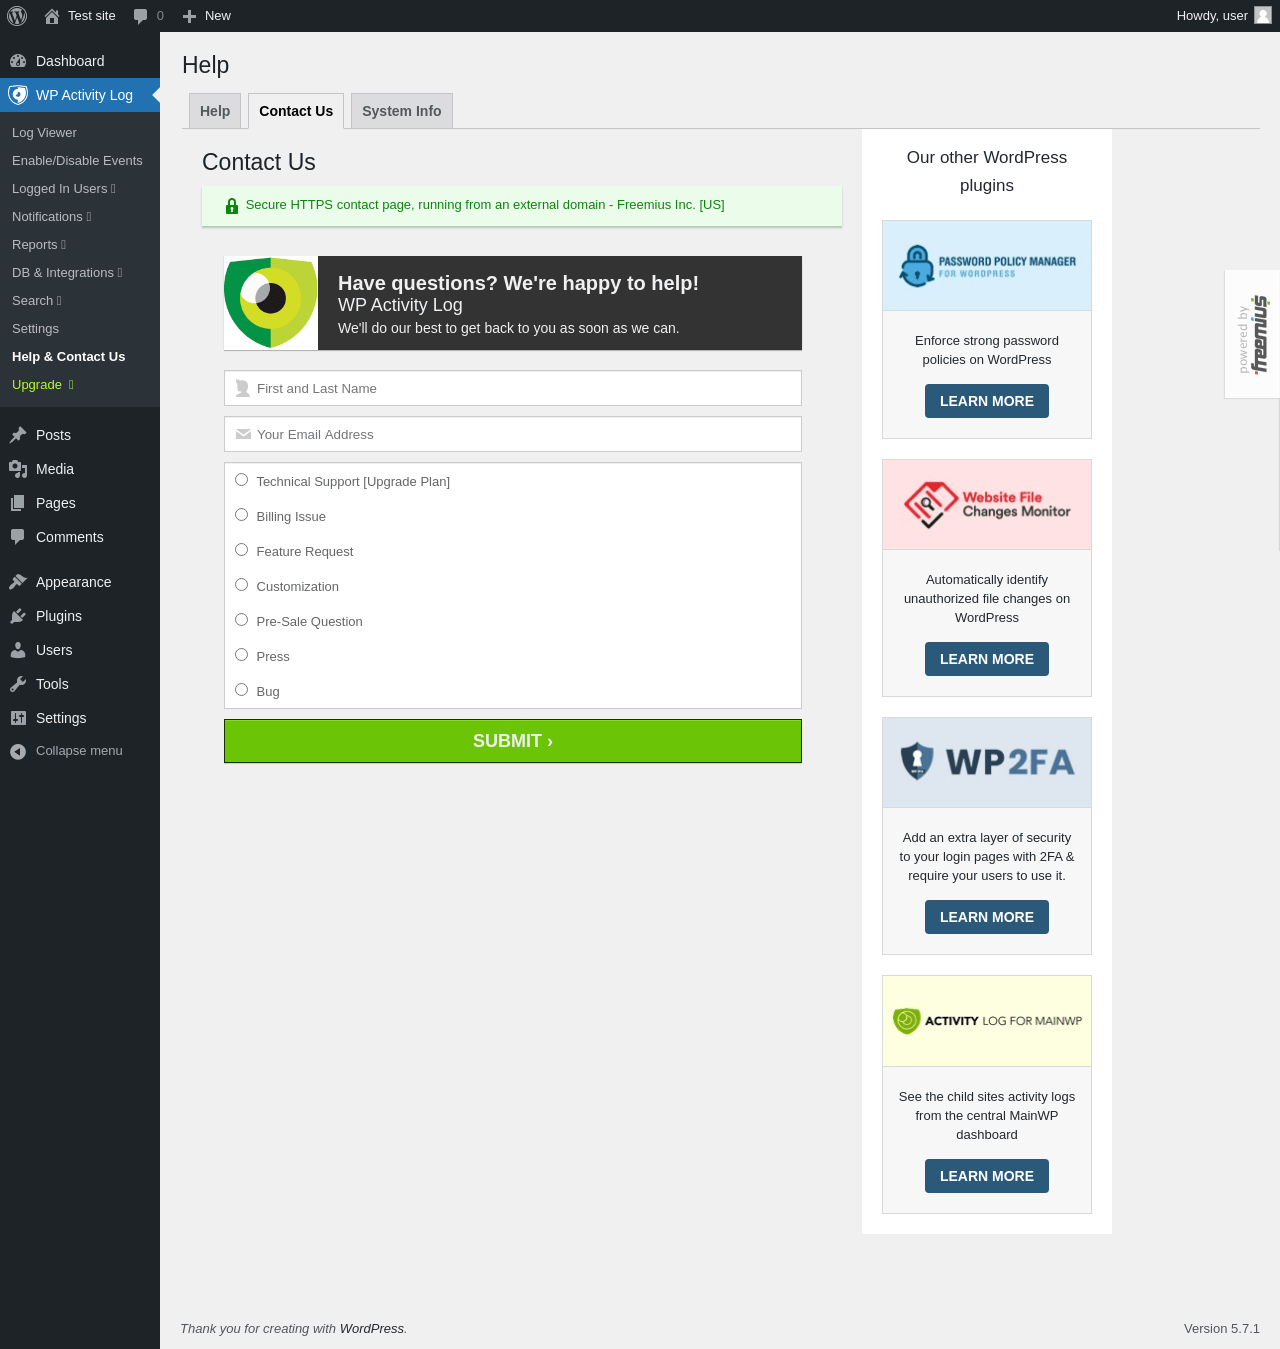
Task: Select the Press radio button
Action: (x=241, y=655)
